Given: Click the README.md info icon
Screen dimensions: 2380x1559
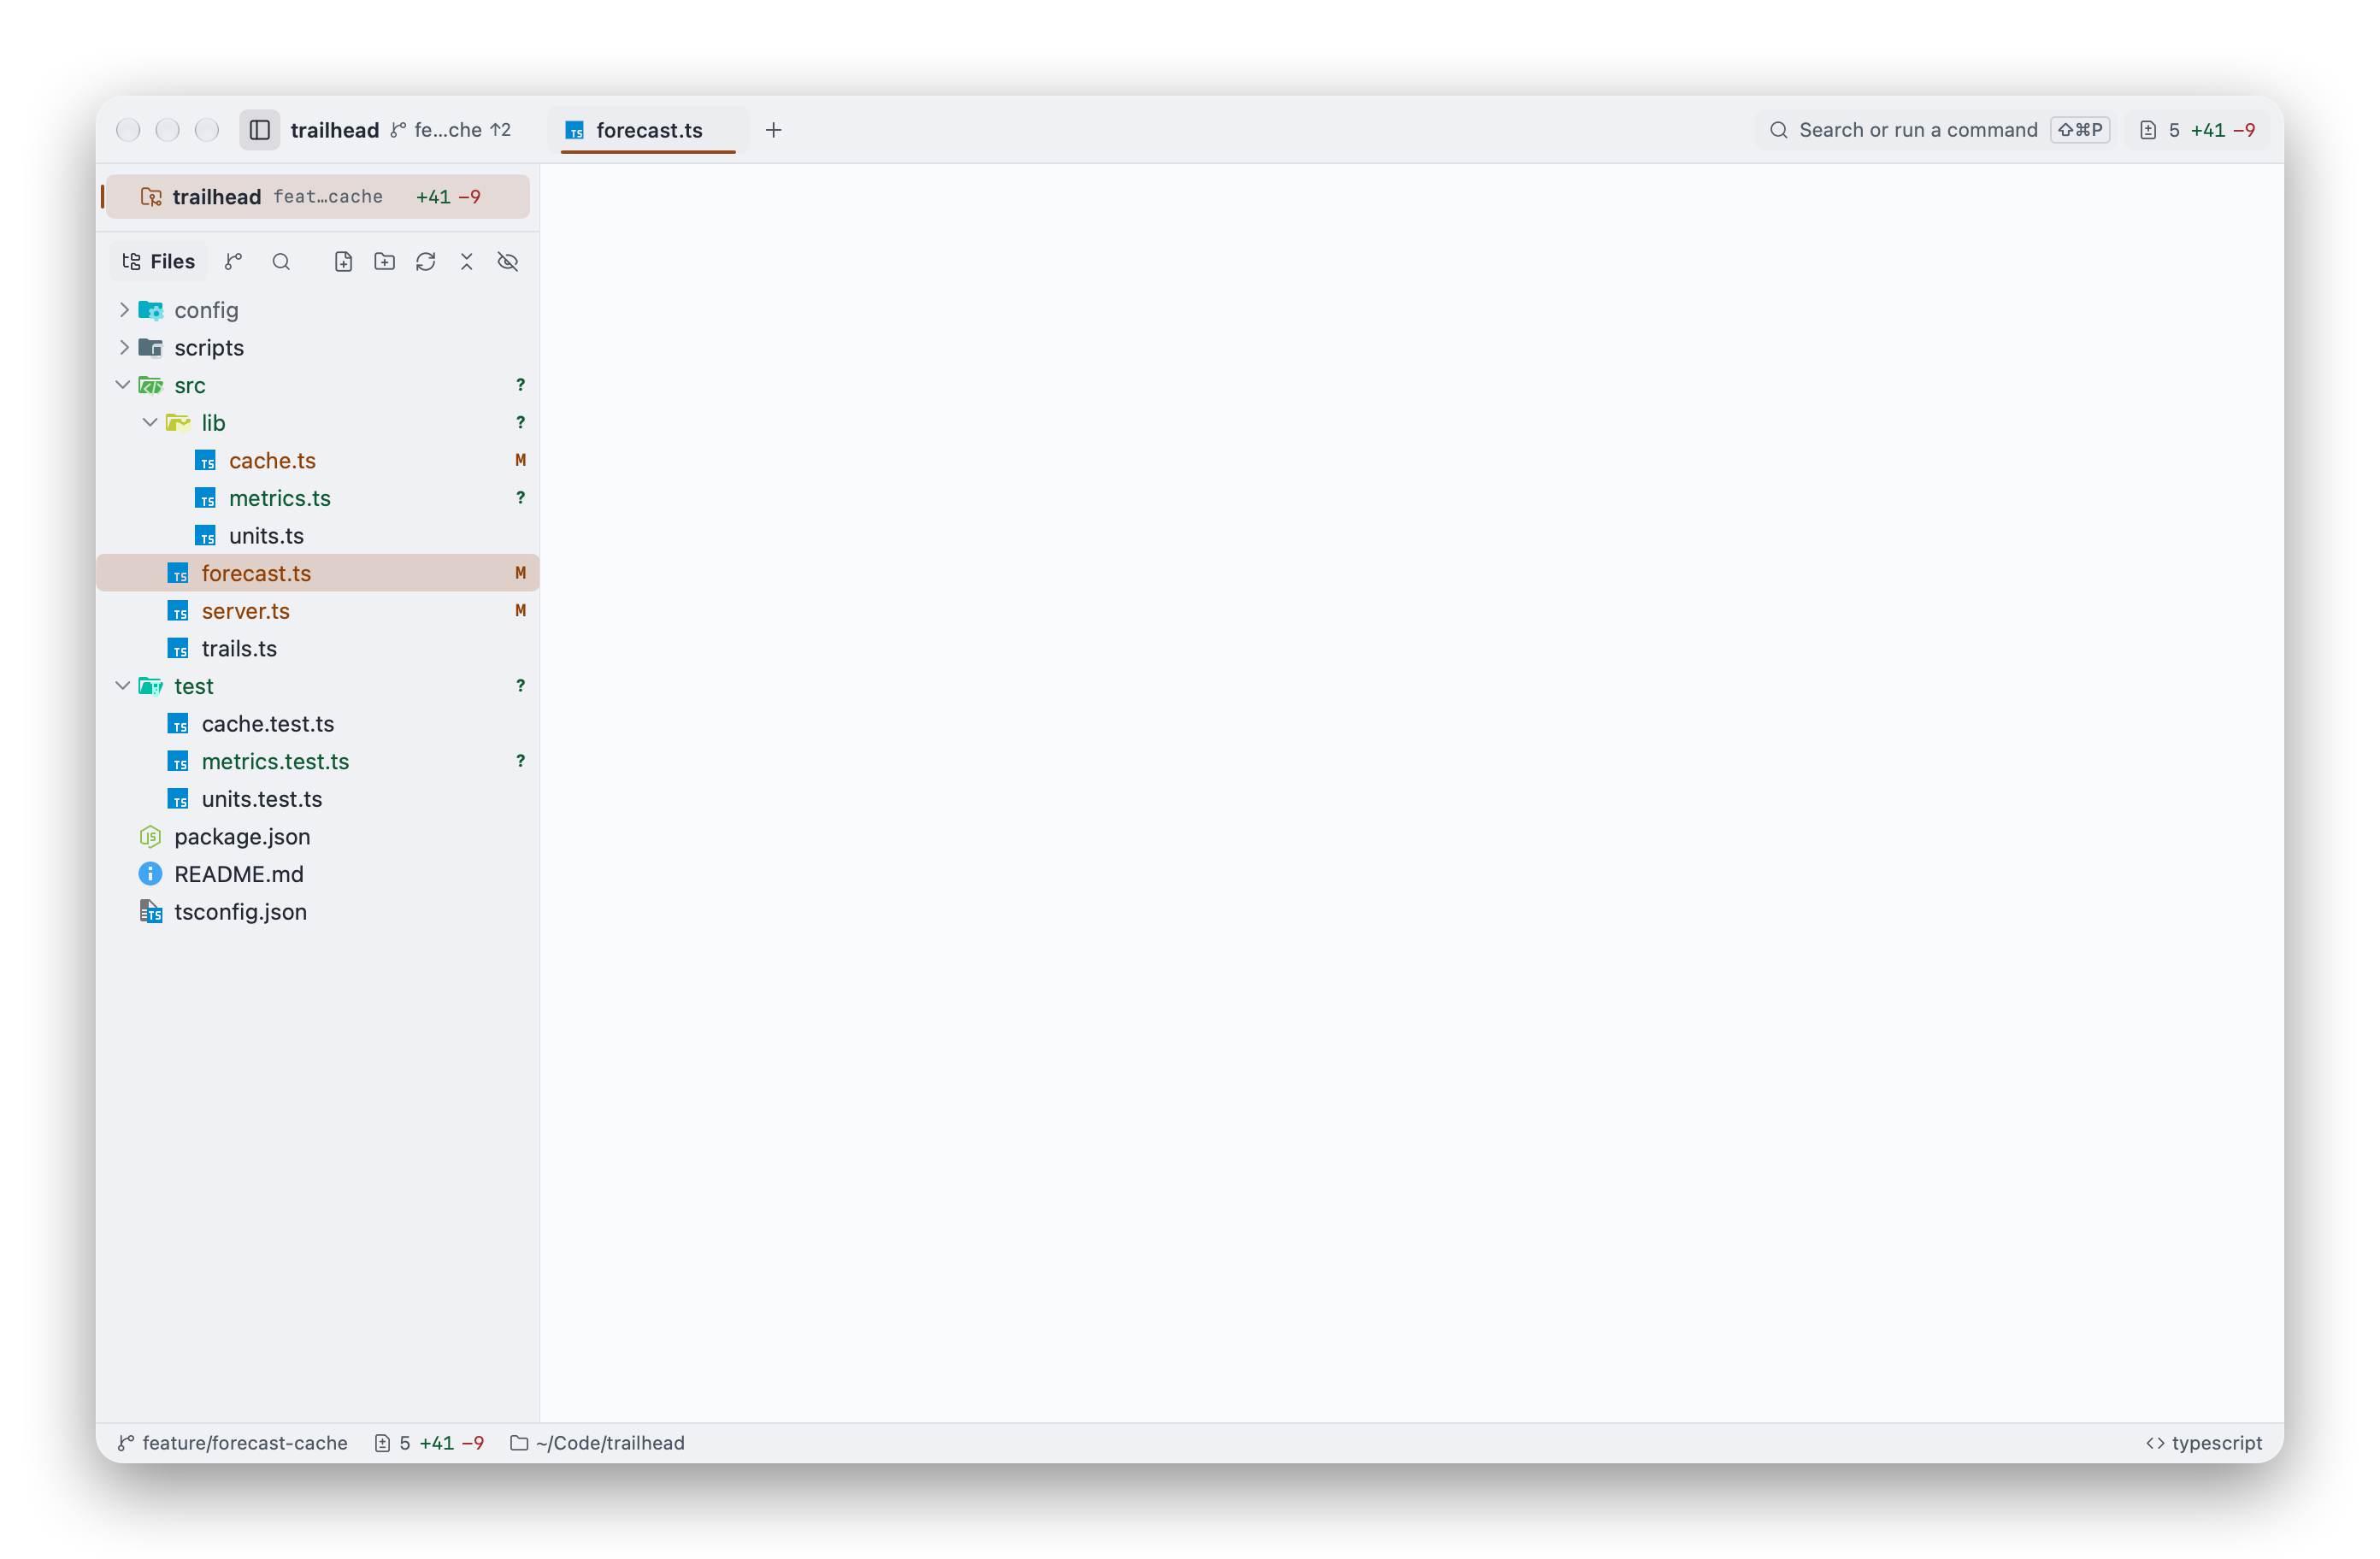Looking at the screenshot, I should click(x=150, y=874).
